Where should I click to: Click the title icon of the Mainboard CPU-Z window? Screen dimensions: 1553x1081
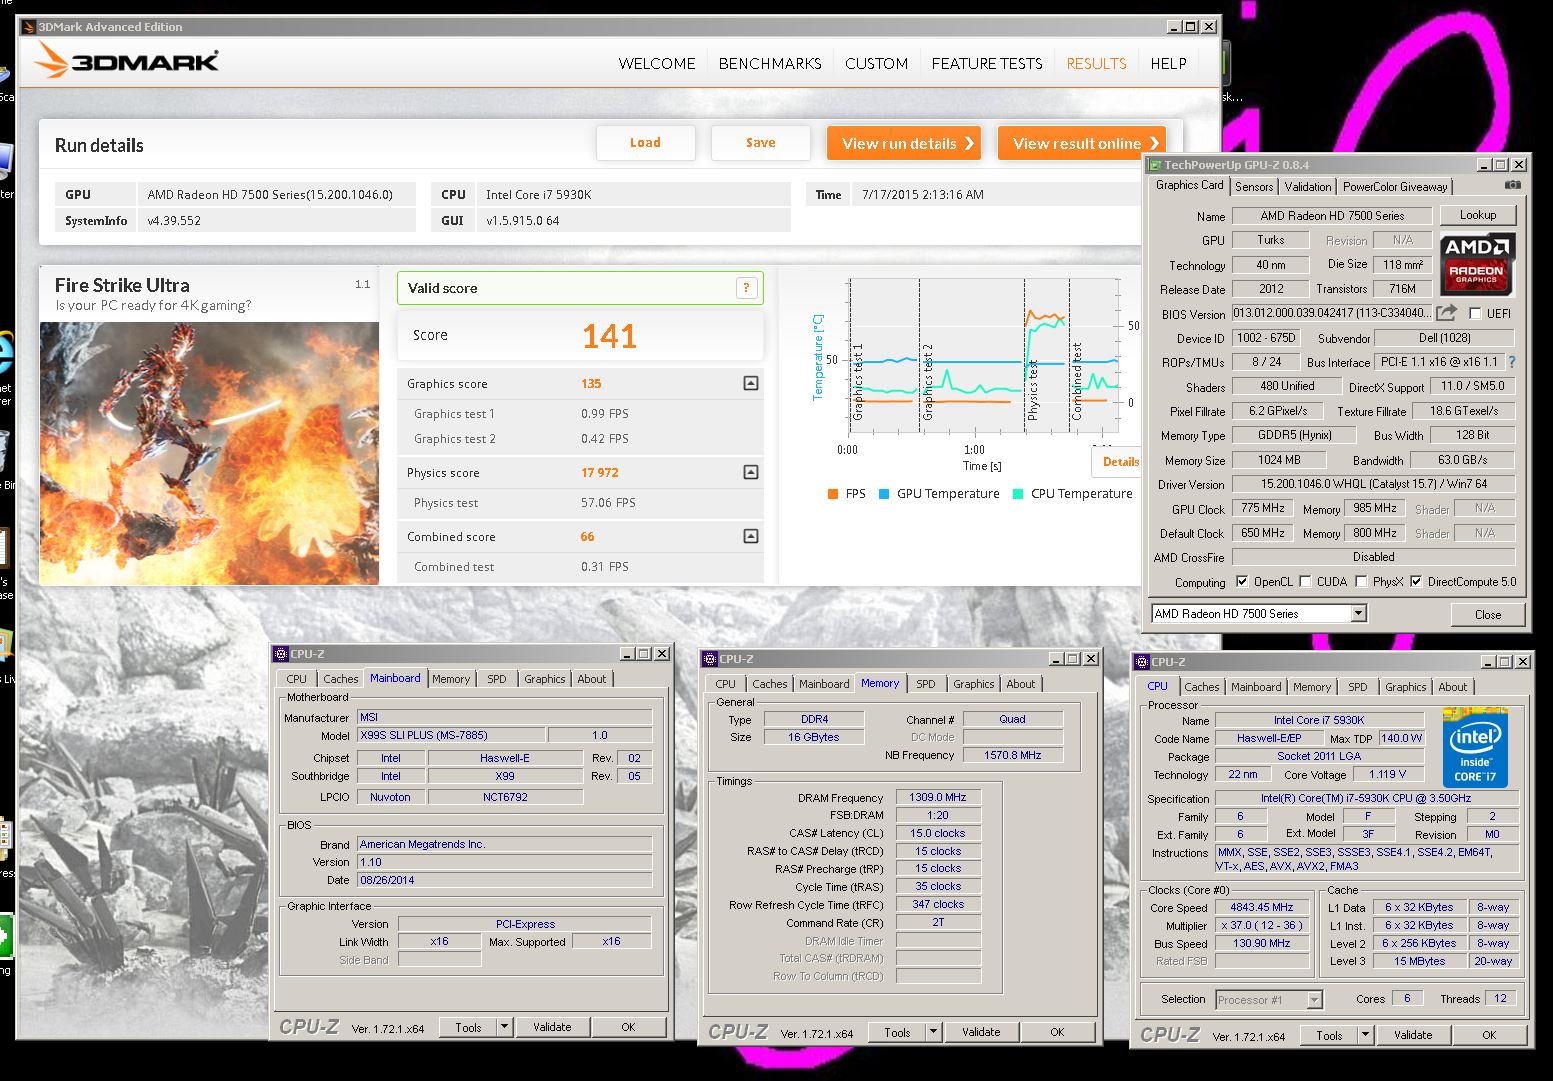[x=281, y=653]
